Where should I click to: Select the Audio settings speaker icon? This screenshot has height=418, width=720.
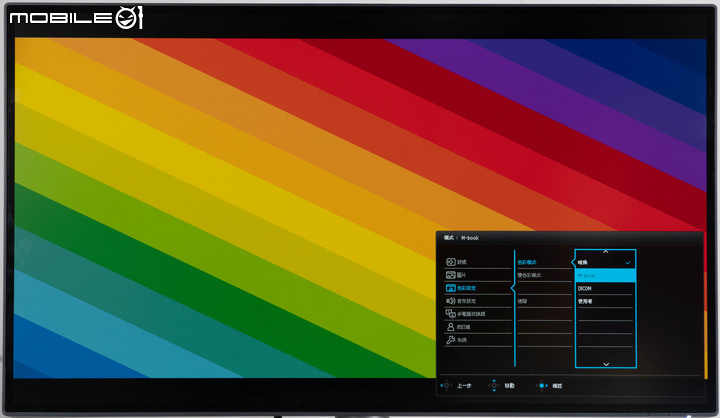click(450, 301)
